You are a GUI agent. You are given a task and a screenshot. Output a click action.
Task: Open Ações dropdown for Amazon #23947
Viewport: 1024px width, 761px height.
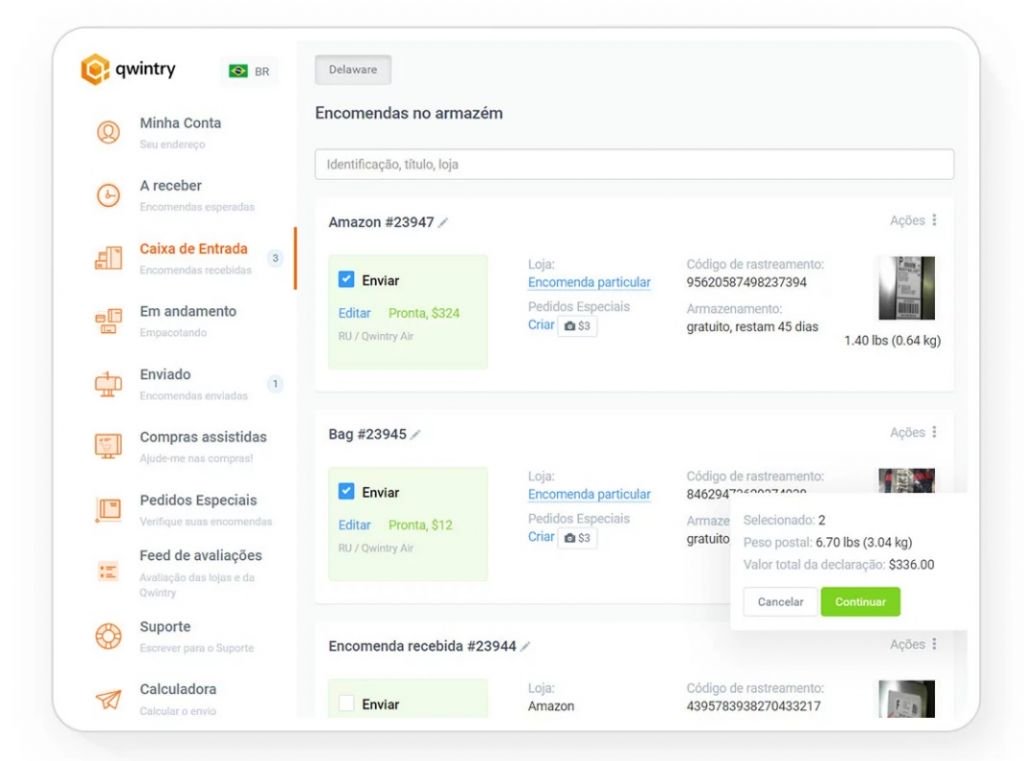[914, 220]
